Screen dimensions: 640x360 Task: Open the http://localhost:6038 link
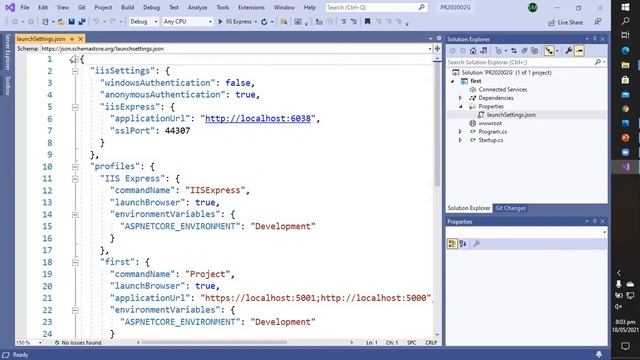tap(258, 118)
